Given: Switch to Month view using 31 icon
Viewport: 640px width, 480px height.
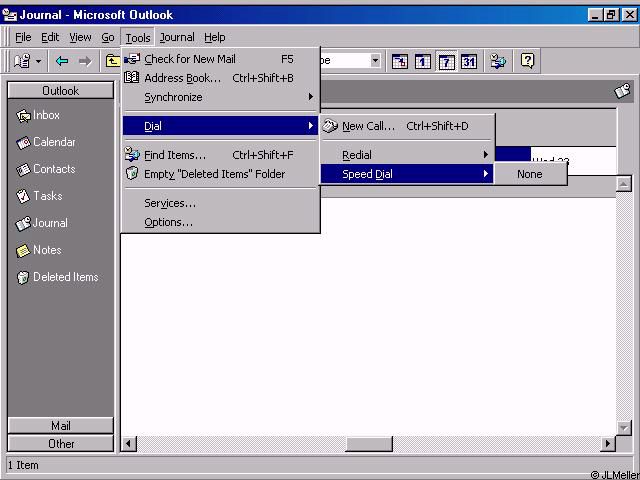Looking at the screenshot, I should click(x=469, y=61).
